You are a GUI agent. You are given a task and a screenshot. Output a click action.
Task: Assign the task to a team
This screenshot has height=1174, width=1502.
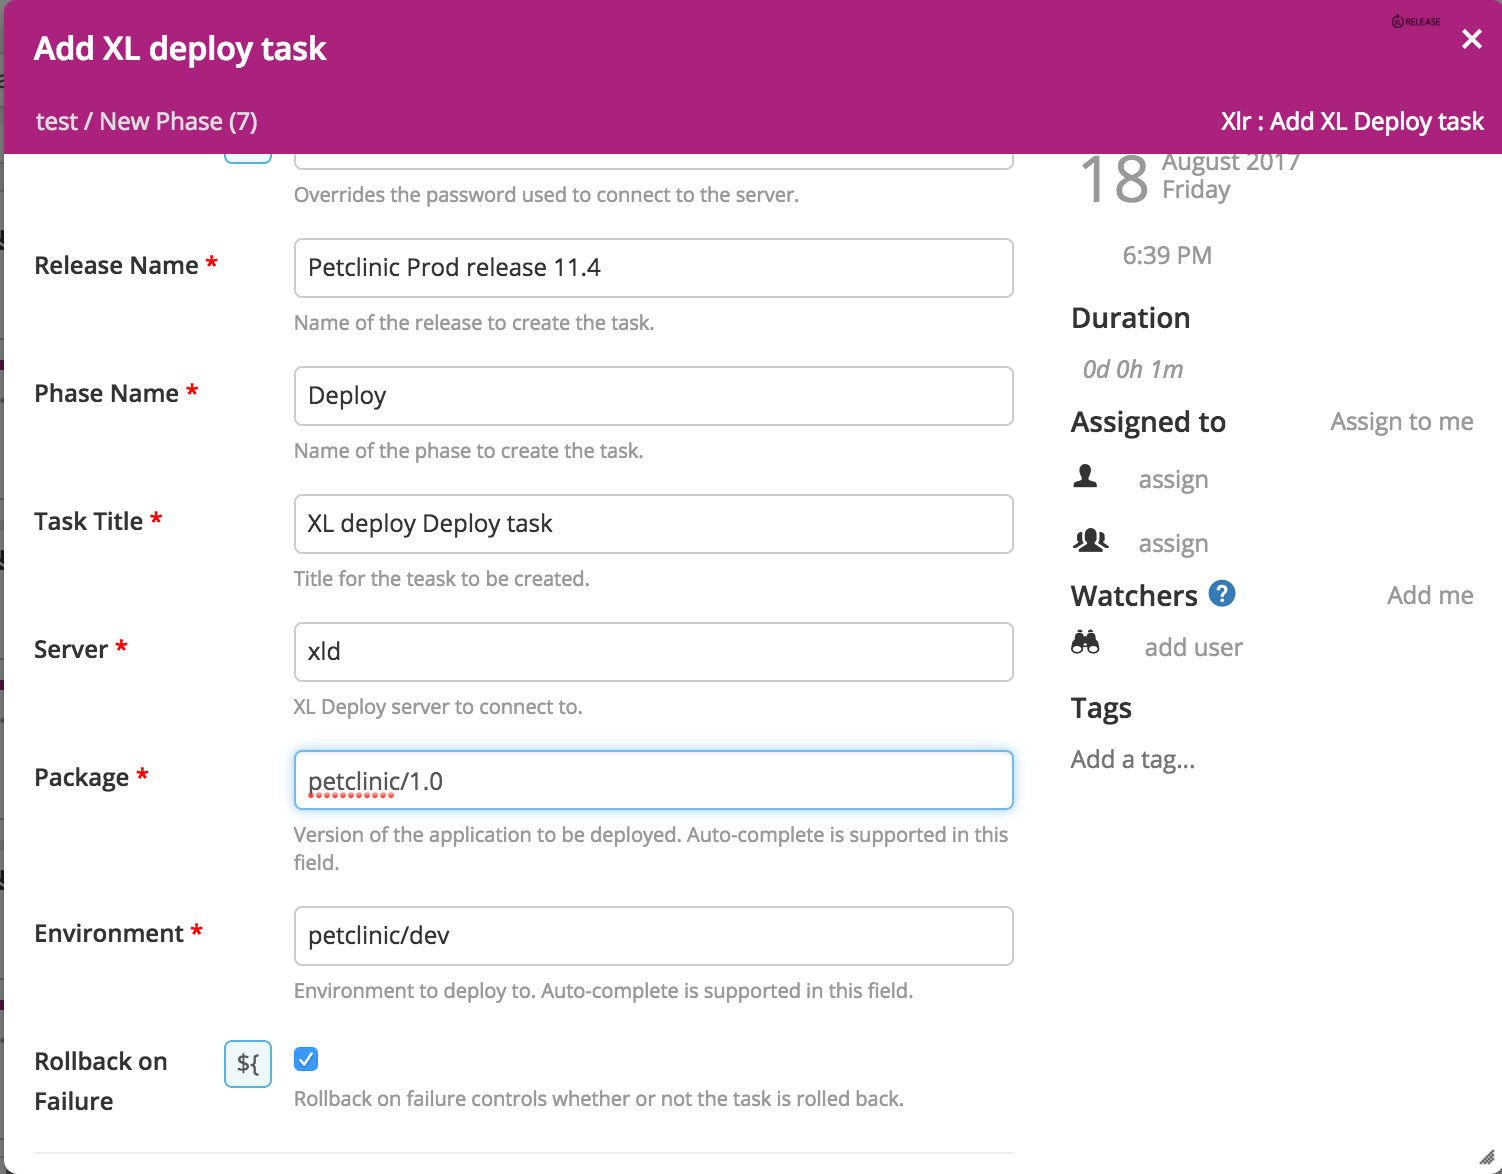[1173, 544]
